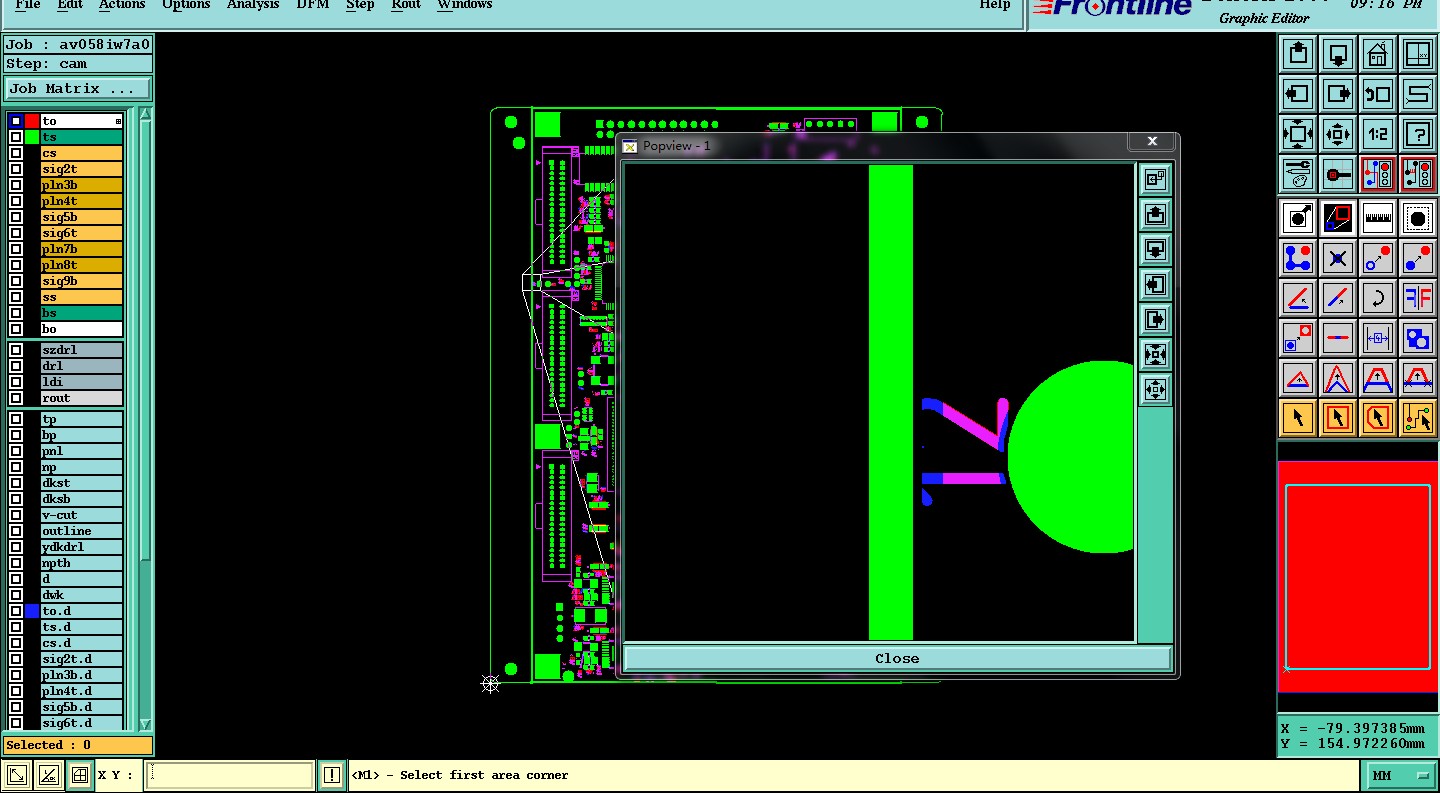Click the XY window grid icon
Viewport: 1440px width, 793px height.
pos(1418,53)
